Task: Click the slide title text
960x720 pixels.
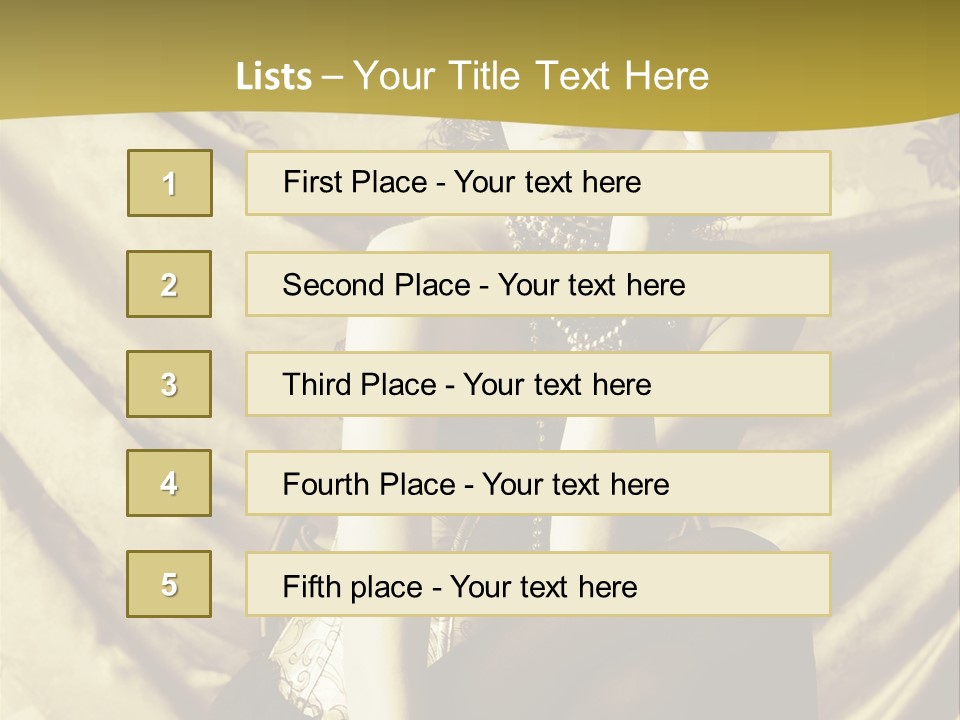Action: point(472,76)
